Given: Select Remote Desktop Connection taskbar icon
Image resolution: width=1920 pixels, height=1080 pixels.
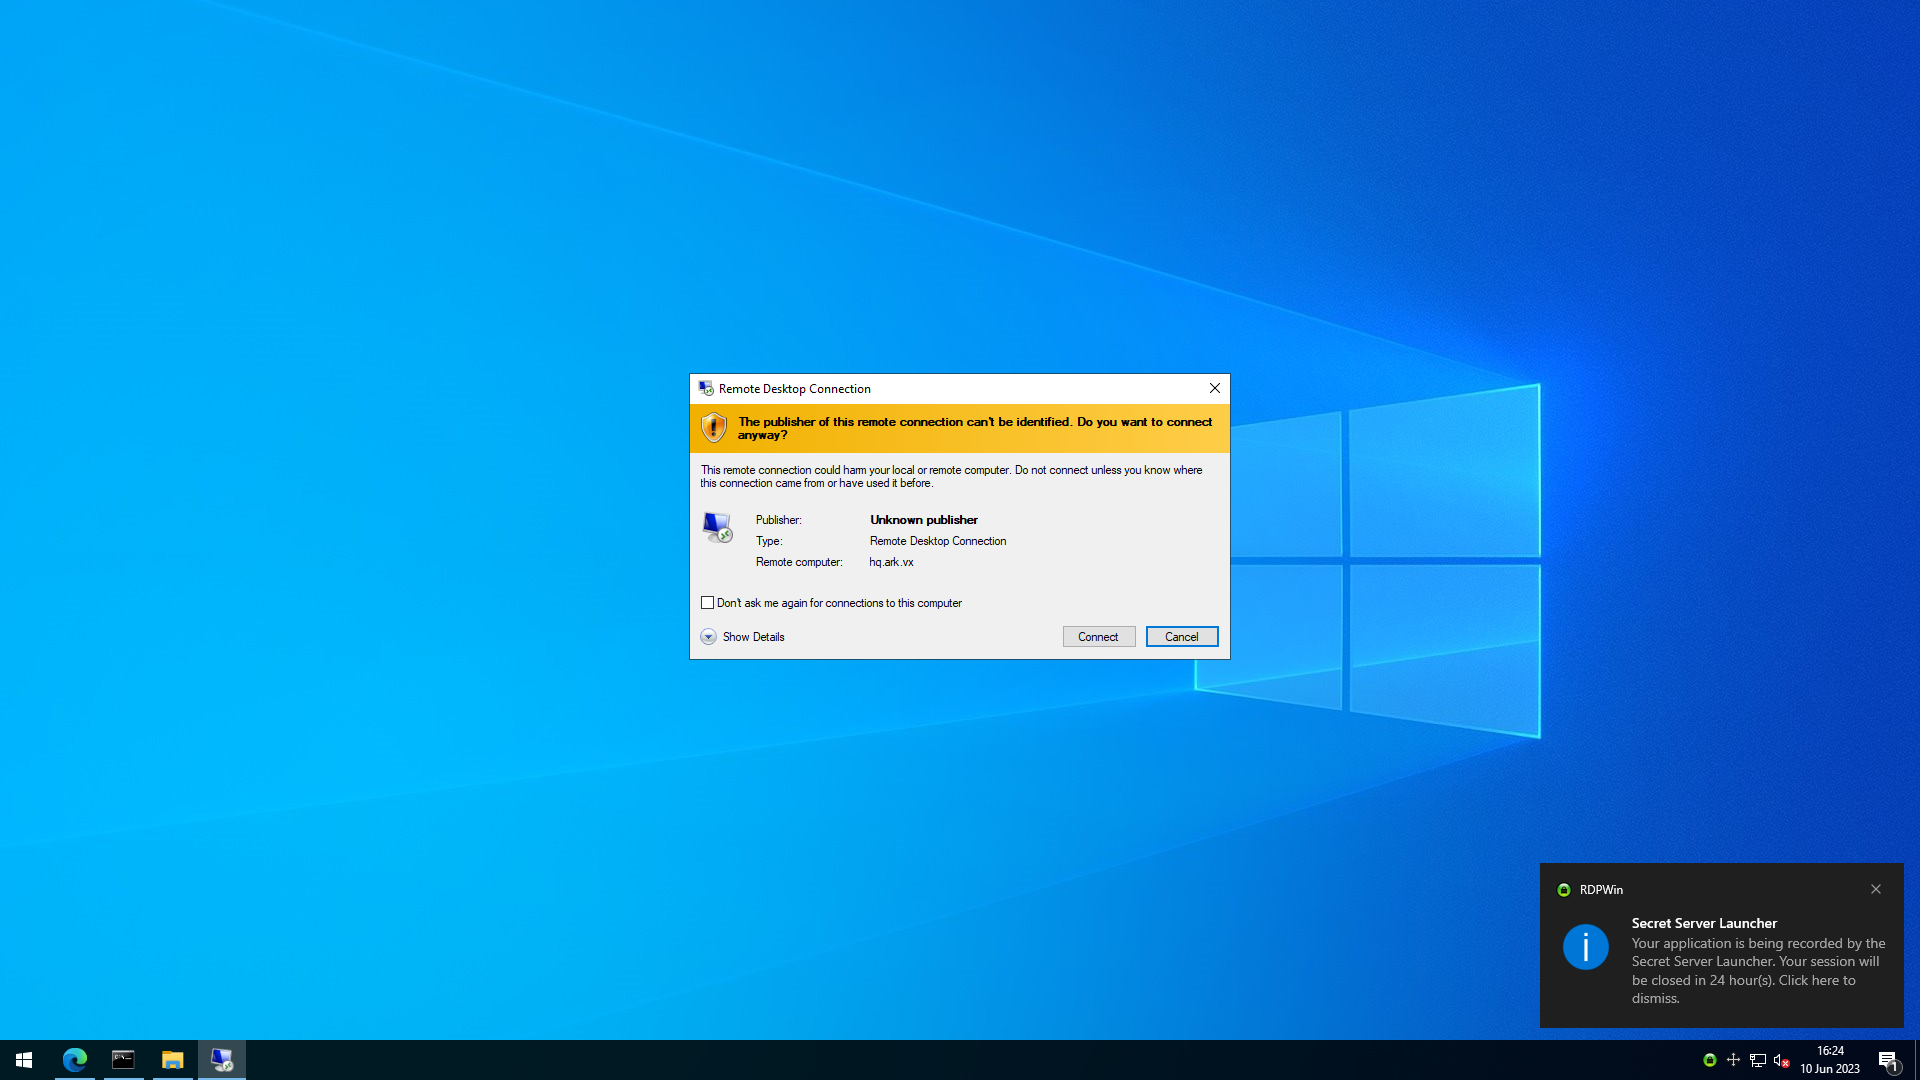Looking at the screenshot, I should (221, 1060).
